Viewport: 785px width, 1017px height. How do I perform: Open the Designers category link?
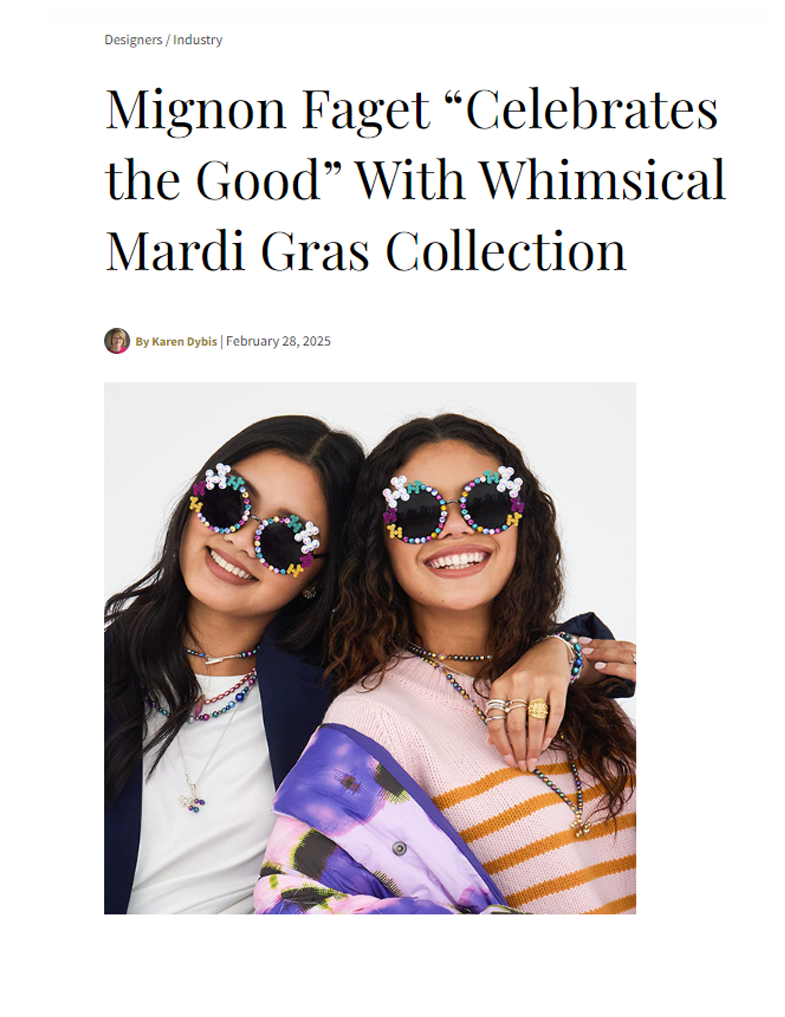133,40
